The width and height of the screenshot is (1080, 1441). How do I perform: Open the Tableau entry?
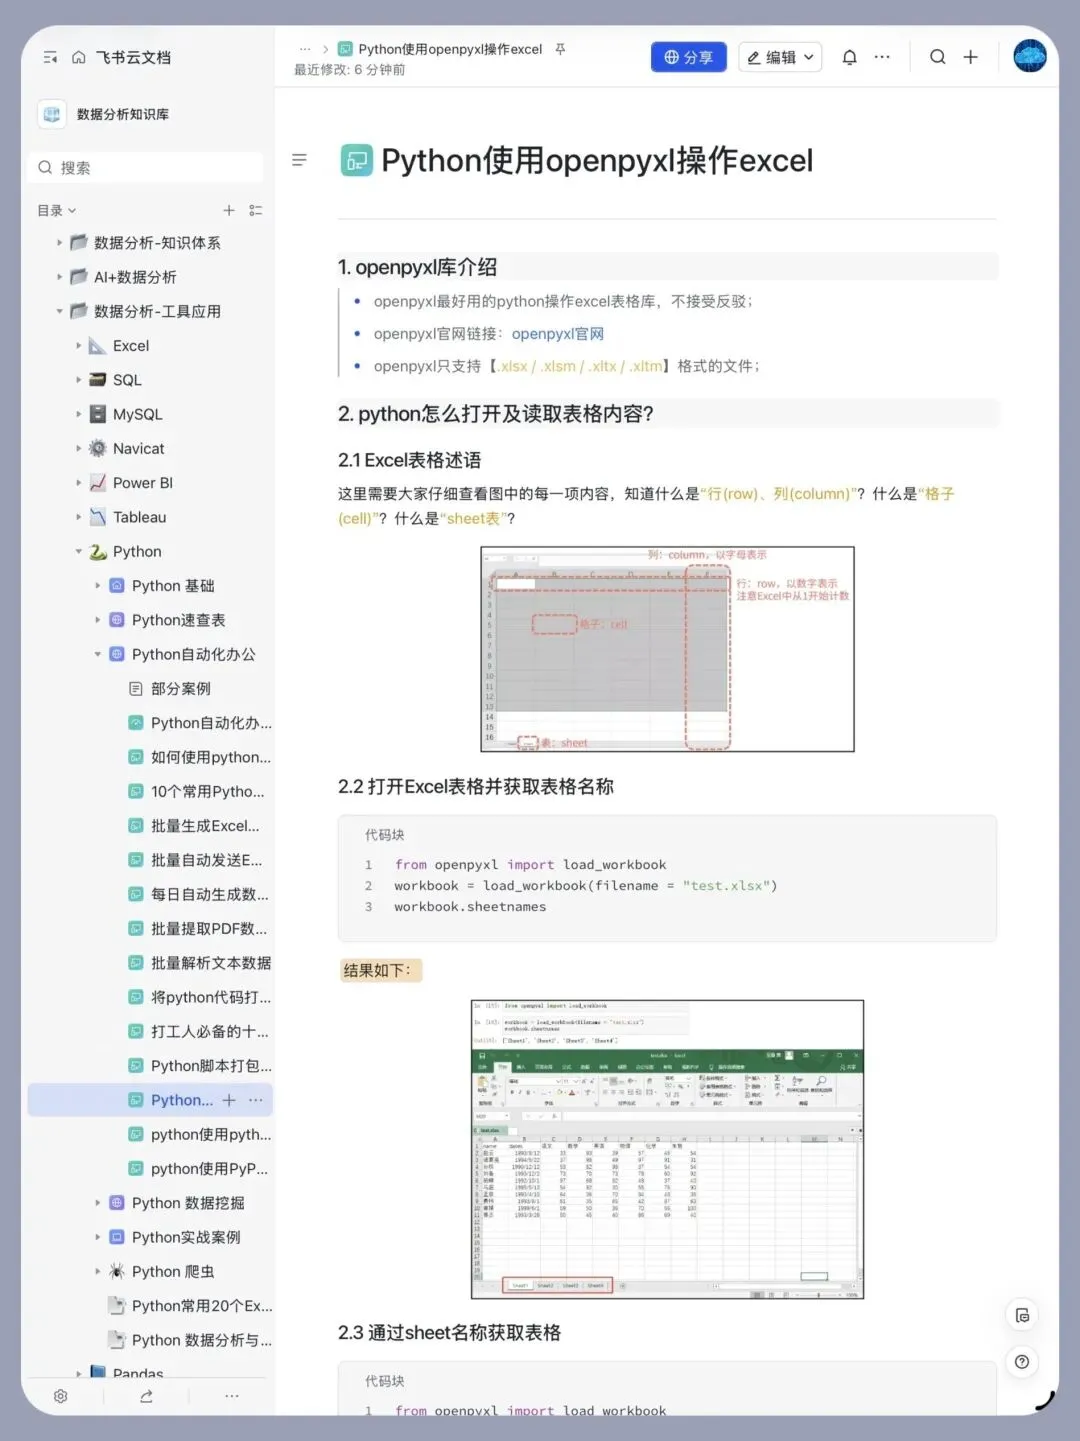(x=139, y=517)
